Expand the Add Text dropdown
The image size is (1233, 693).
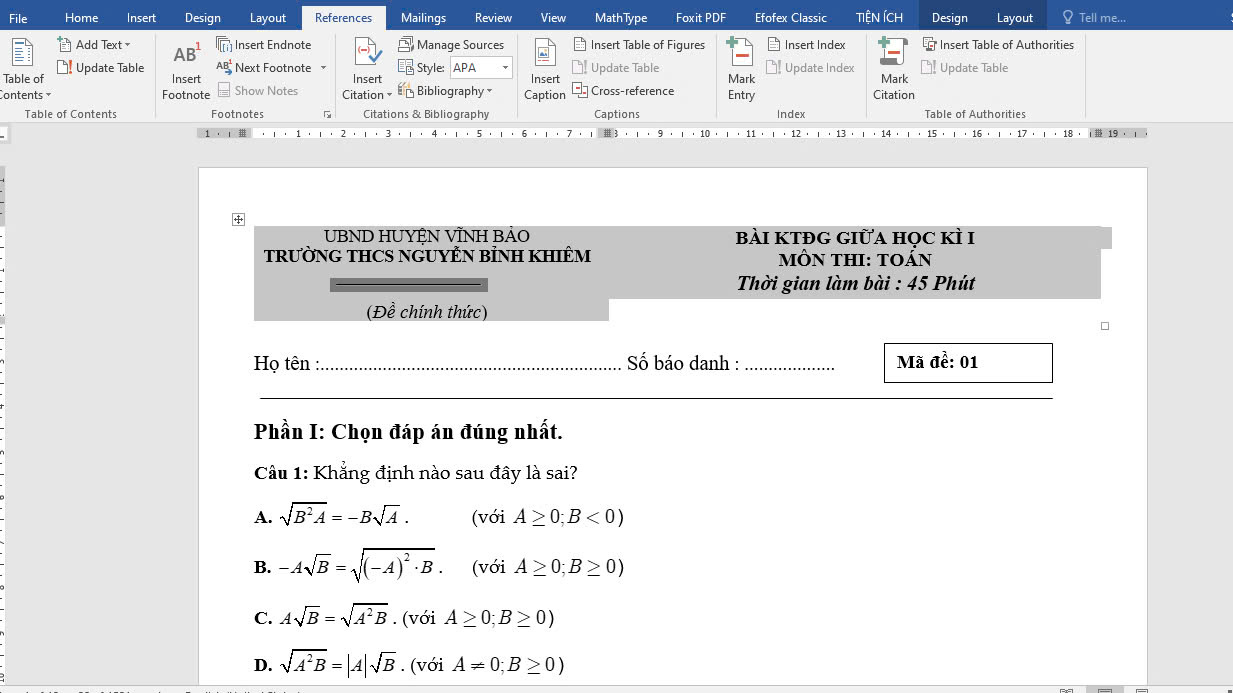(x=127, y=45)
